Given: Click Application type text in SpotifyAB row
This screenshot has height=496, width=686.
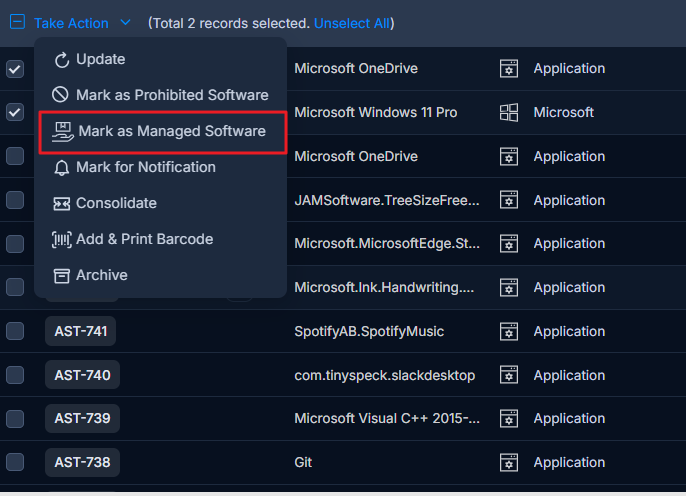Looking at the screenshot, I should click(569, 332).
